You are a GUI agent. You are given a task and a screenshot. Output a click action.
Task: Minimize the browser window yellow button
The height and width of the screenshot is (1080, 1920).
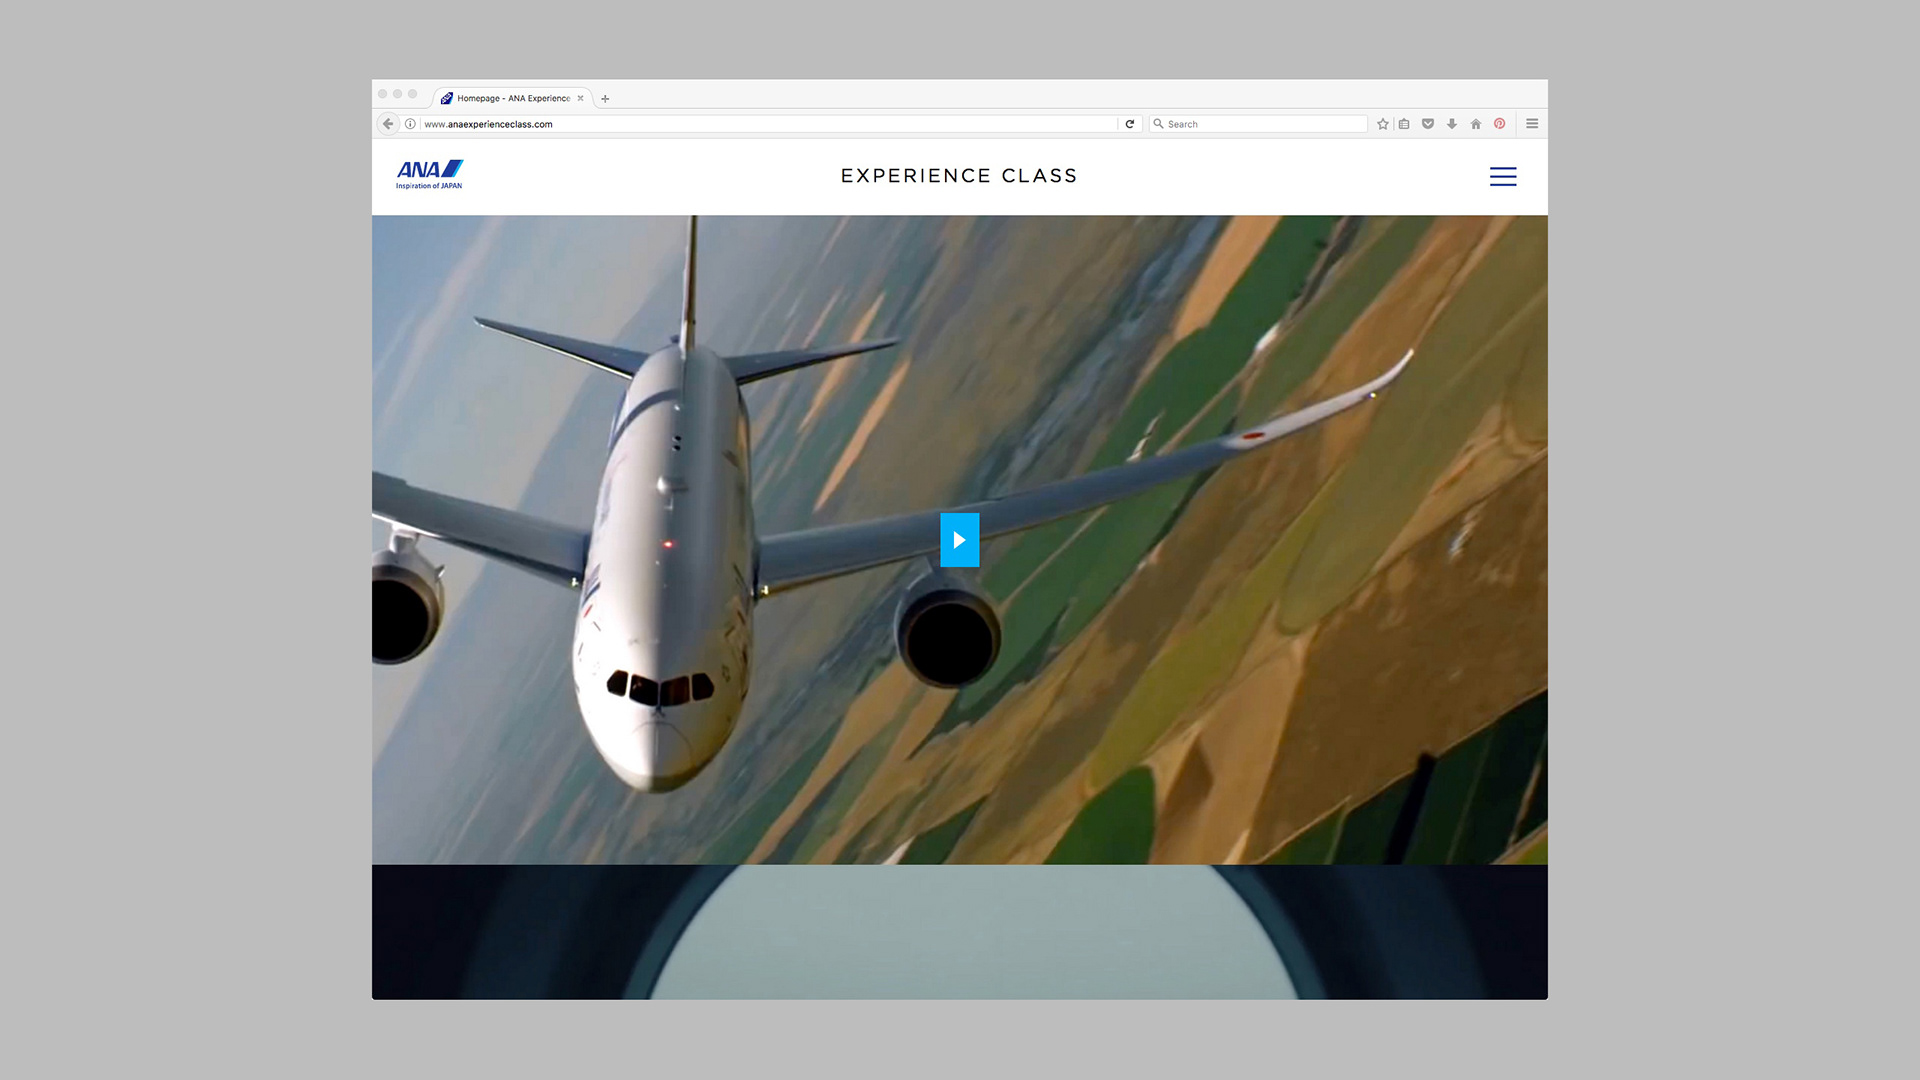[397, 94]
